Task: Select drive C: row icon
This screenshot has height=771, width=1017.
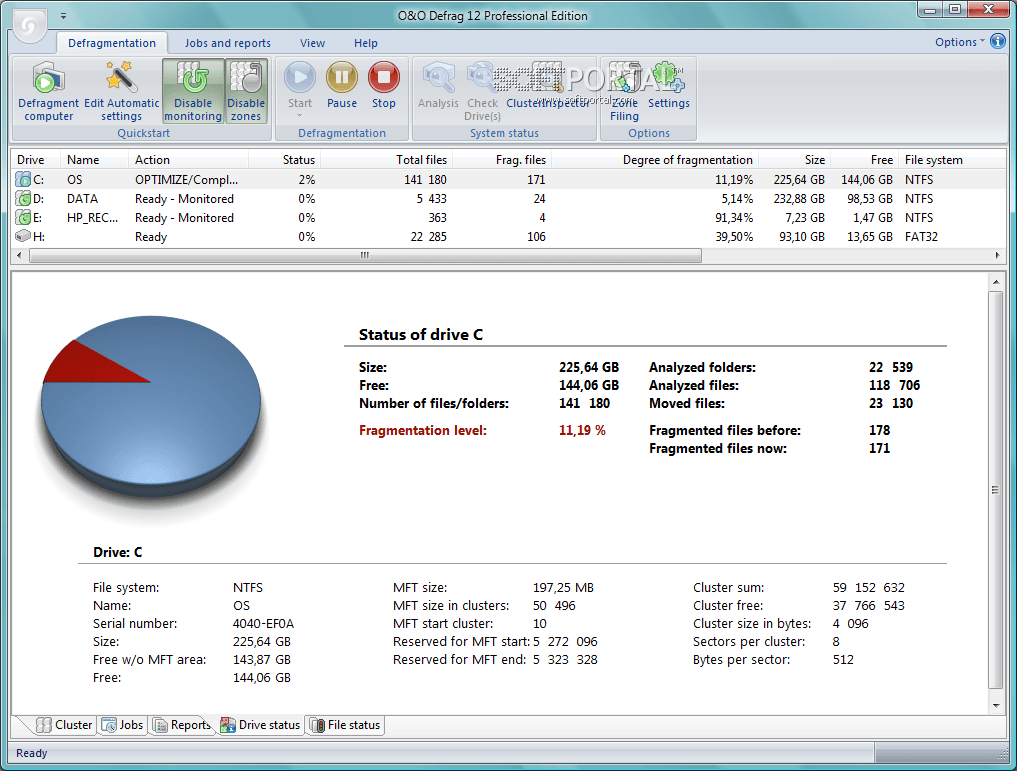Action: pyautogui.click(x=23, y=180)
